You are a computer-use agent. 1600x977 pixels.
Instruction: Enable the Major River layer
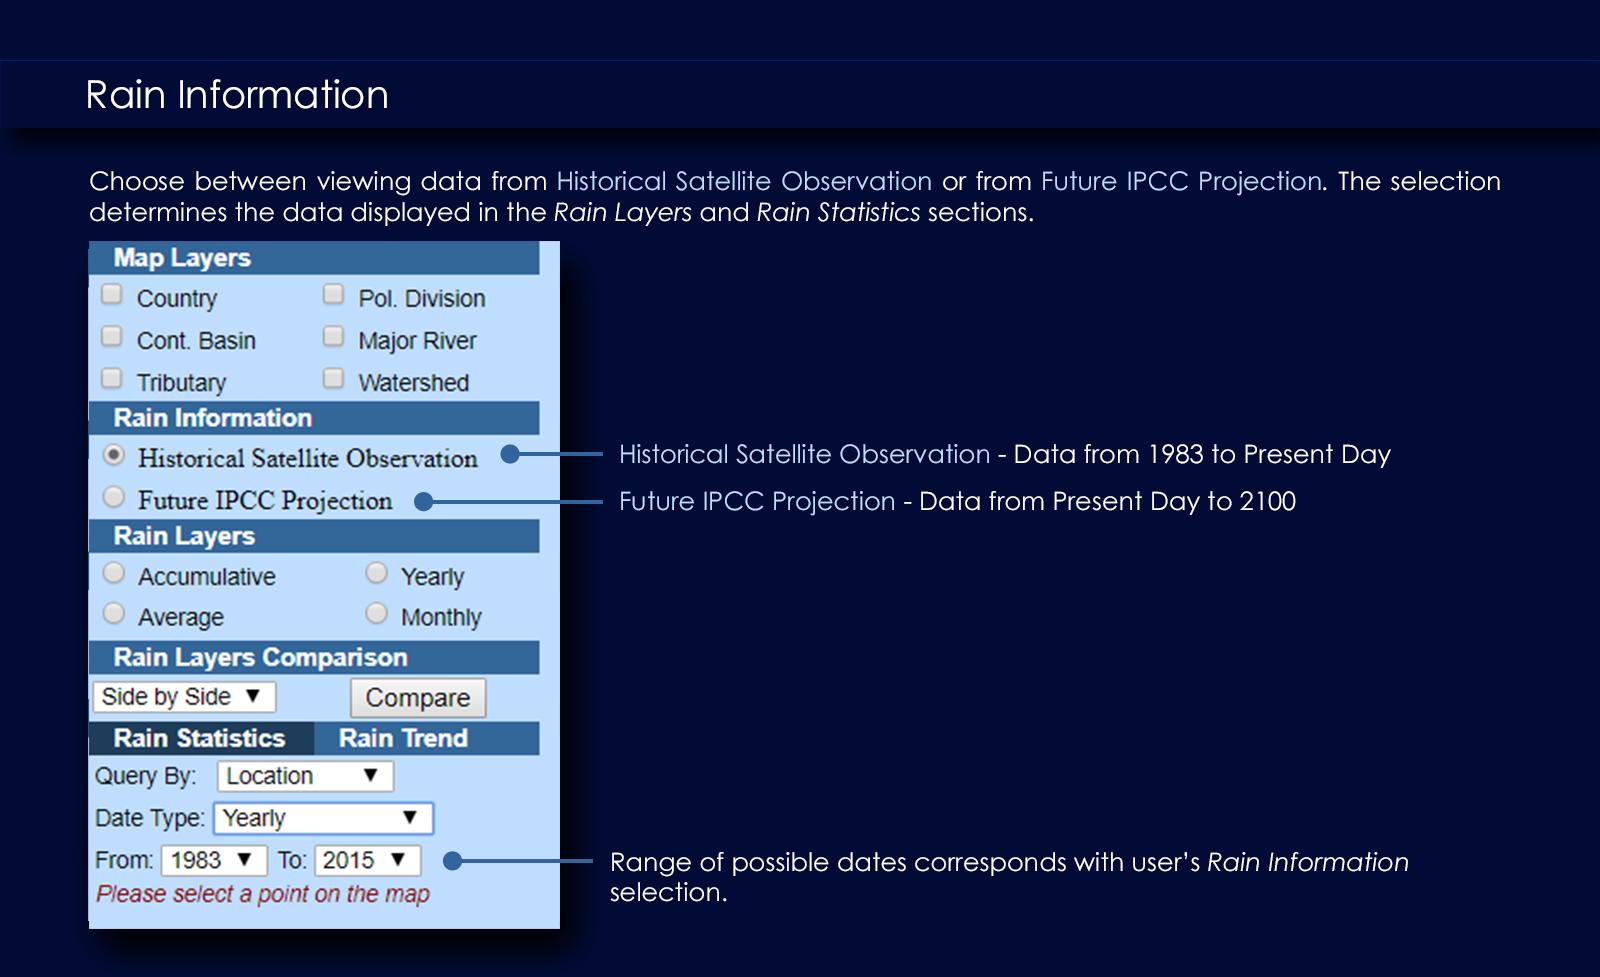(x=333, y=337)
